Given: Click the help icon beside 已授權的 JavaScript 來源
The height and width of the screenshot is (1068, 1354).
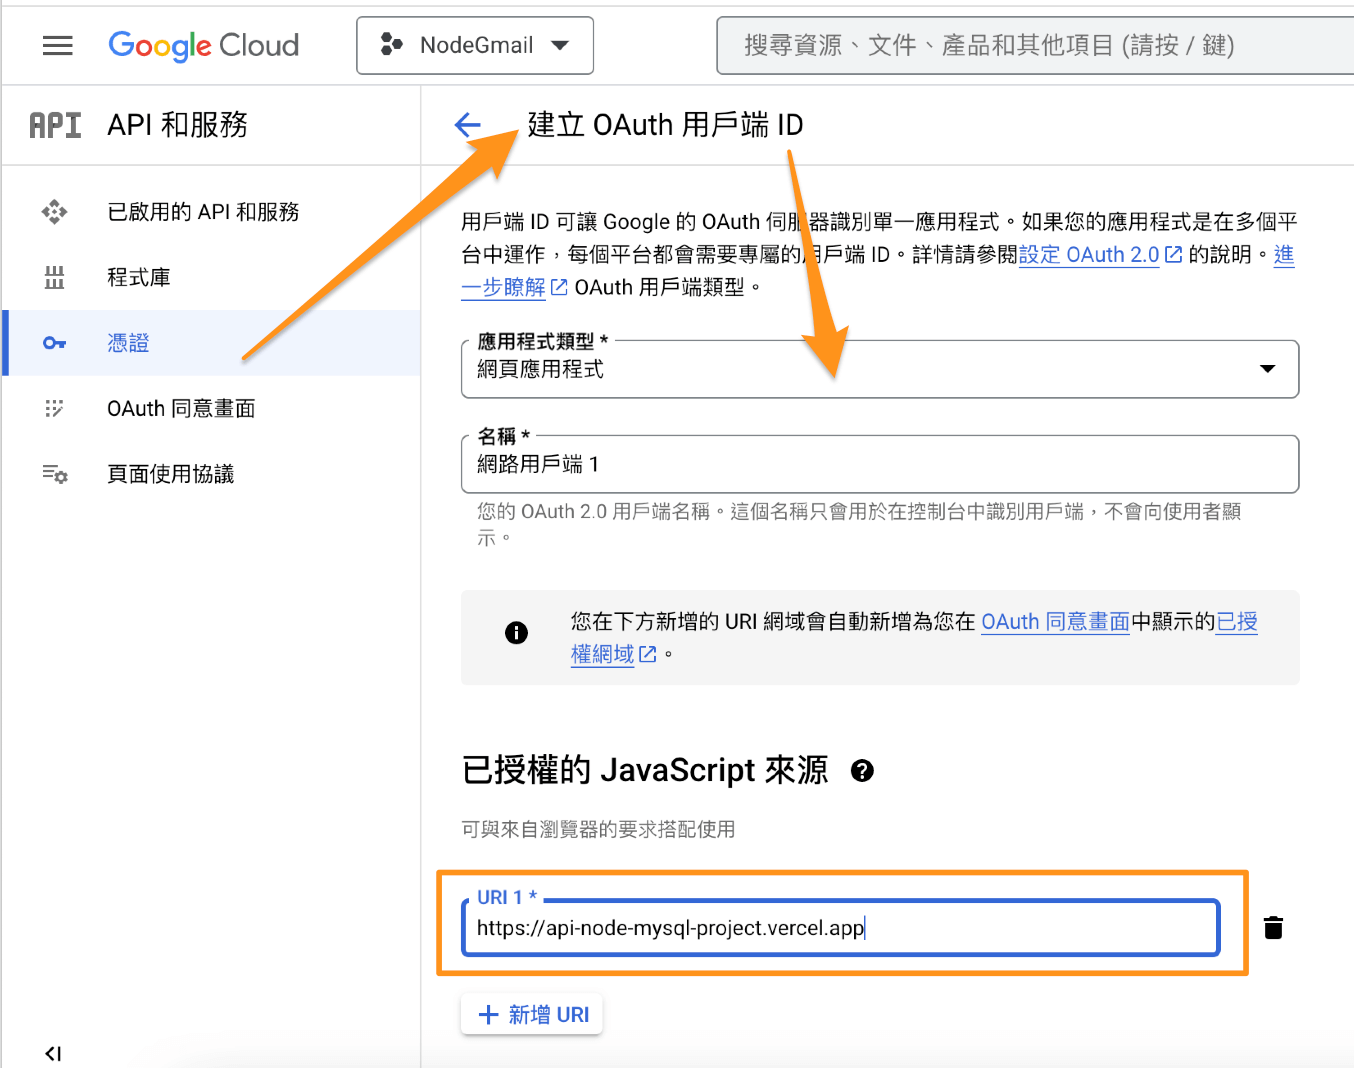Looking at the screenshot, I should click(x=862, y=771).
